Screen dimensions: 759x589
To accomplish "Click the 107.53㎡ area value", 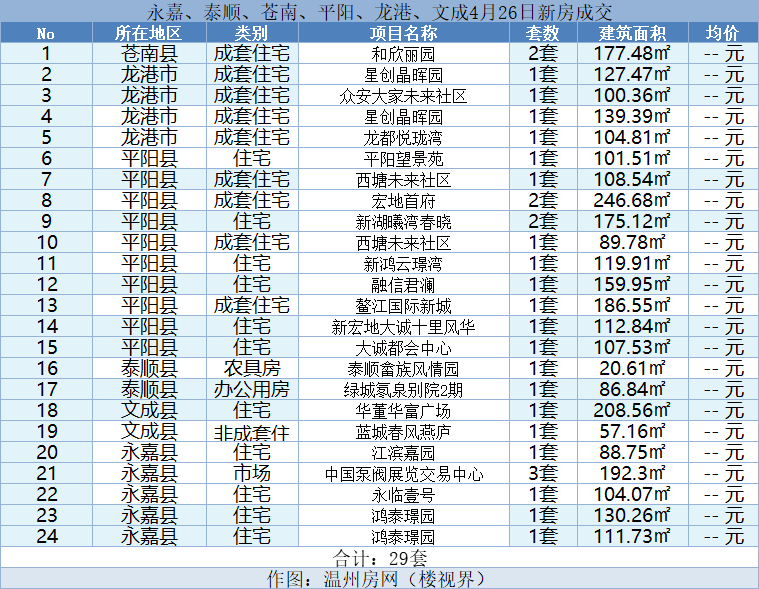I will pos(632,347).
